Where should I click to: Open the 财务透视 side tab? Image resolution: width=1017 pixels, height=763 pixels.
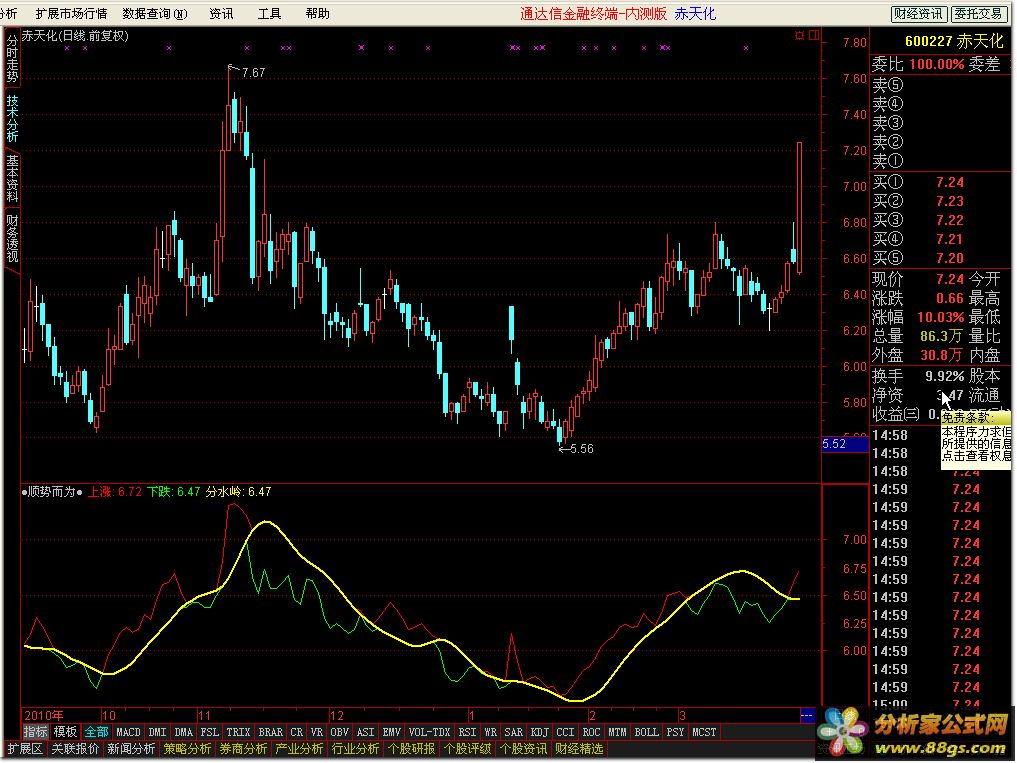click(x=12, y=237)
